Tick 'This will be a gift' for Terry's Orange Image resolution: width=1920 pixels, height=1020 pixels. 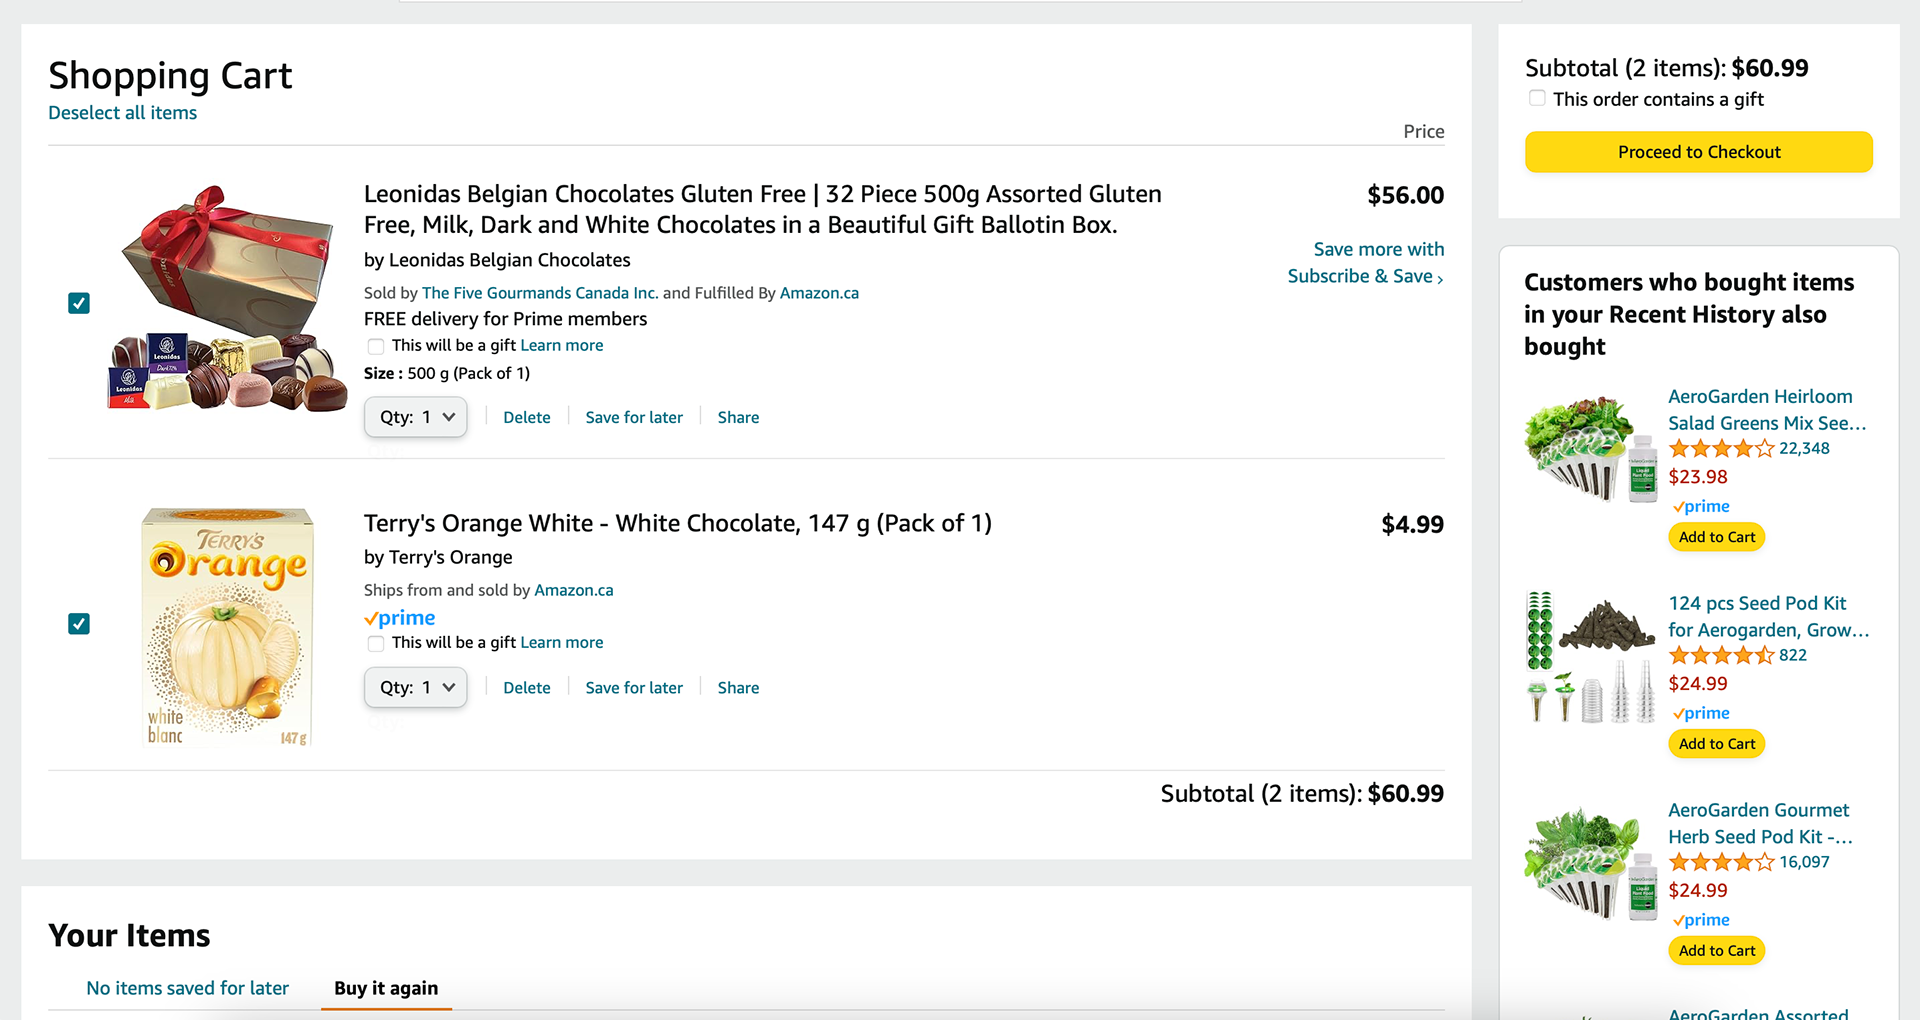coord(376,643)
